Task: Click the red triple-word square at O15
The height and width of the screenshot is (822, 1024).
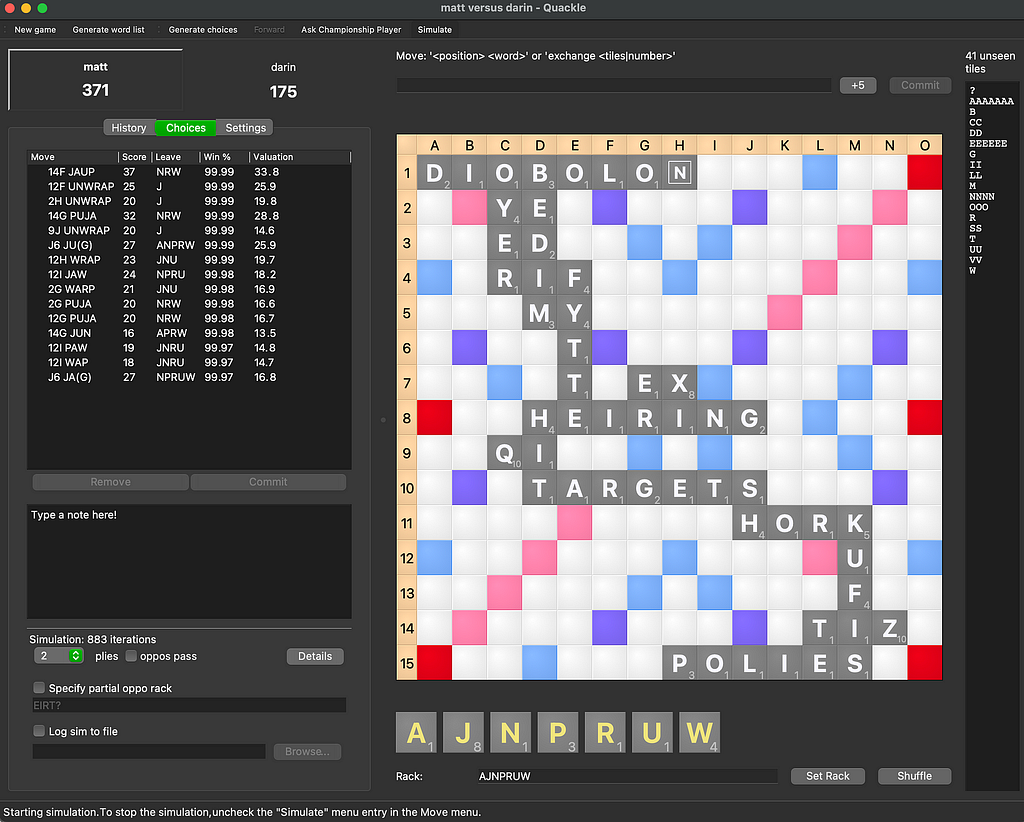Action: (x=925, y=663)
